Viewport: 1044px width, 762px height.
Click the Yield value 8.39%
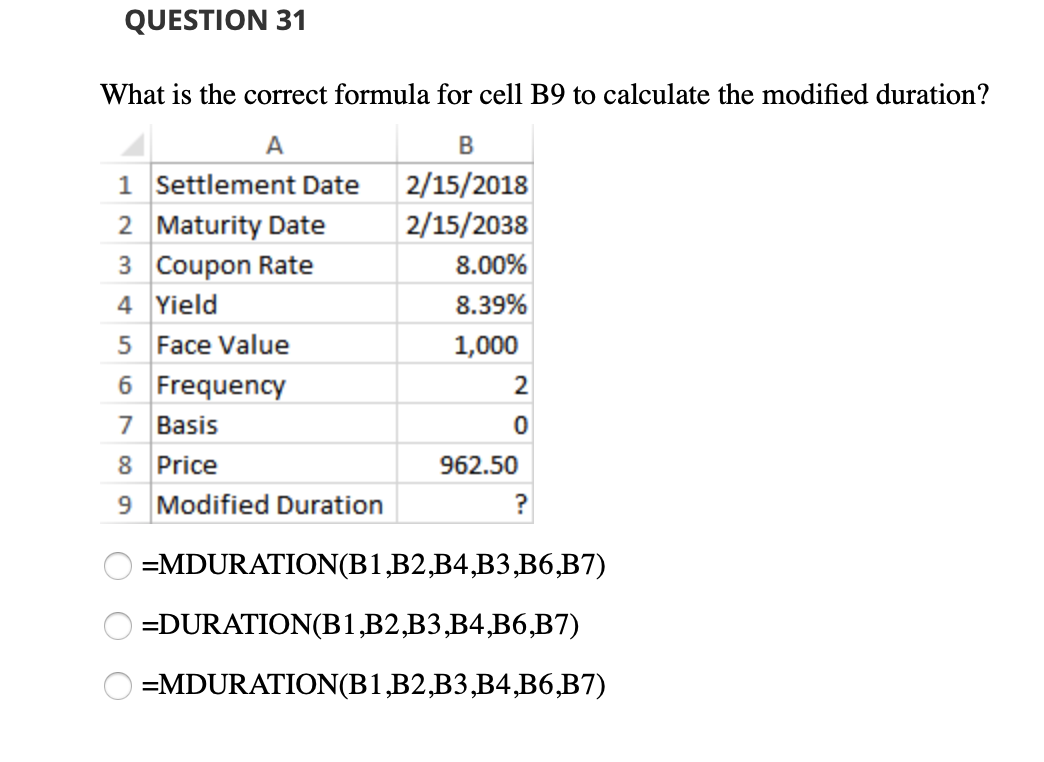465,304
